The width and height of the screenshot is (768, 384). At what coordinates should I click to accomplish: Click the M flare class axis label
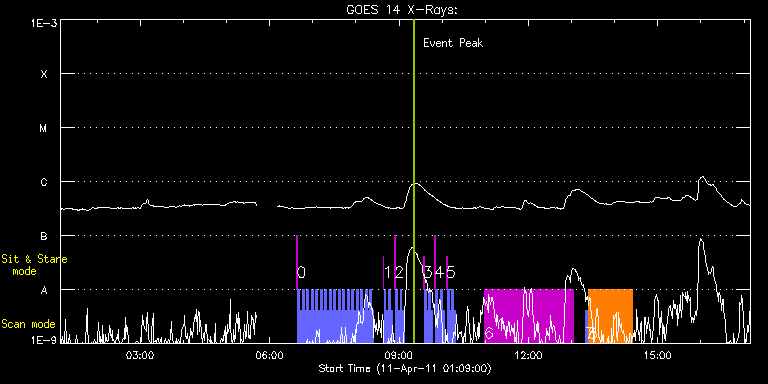click(x=44, y=128)
